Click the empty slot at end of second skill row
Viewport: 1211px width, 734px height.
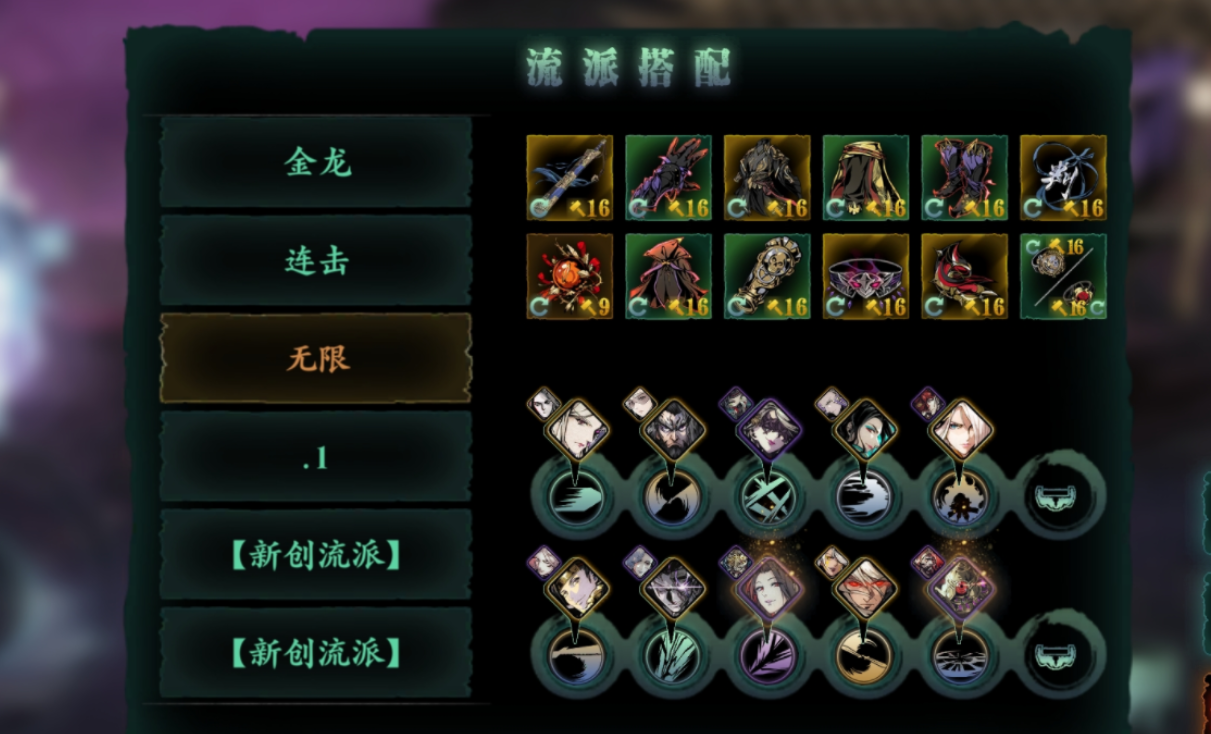pos(1064,655)
